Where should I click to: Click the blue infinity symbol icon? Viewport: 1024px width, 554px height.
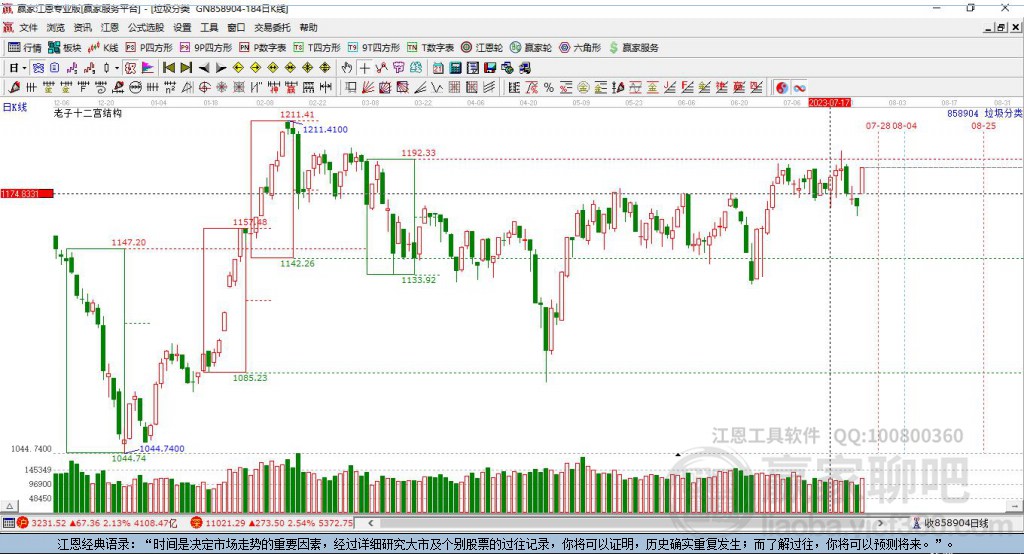point(799,88)
